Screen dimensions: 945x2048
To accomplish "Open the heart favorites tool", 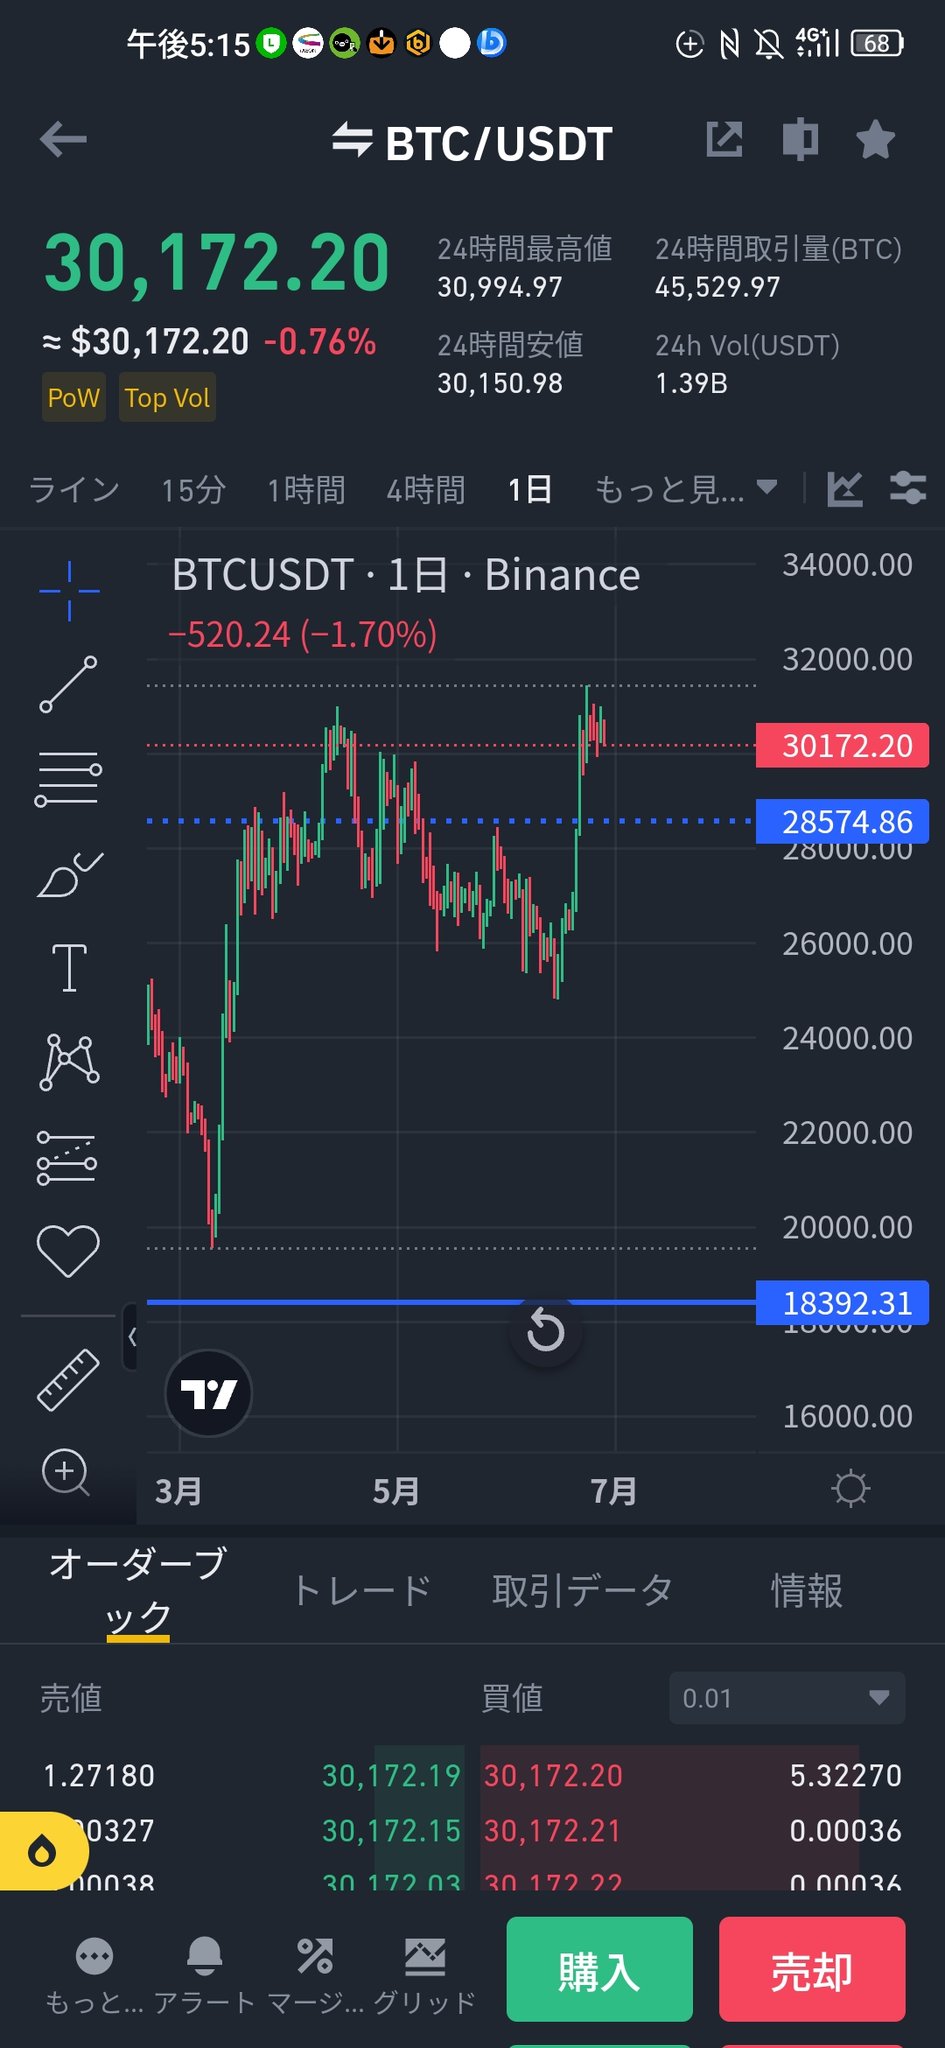I will coord(68,1251).
